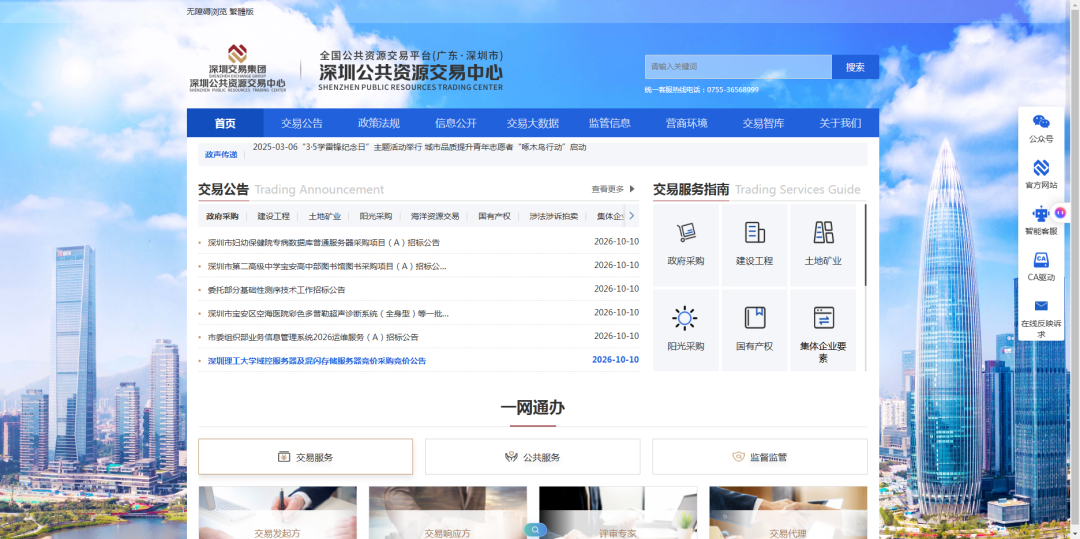Open the 营商环境 nav menu
The width and height of the screenshot is (1080, 539).
pyautogui.click(x=687, y=123)
